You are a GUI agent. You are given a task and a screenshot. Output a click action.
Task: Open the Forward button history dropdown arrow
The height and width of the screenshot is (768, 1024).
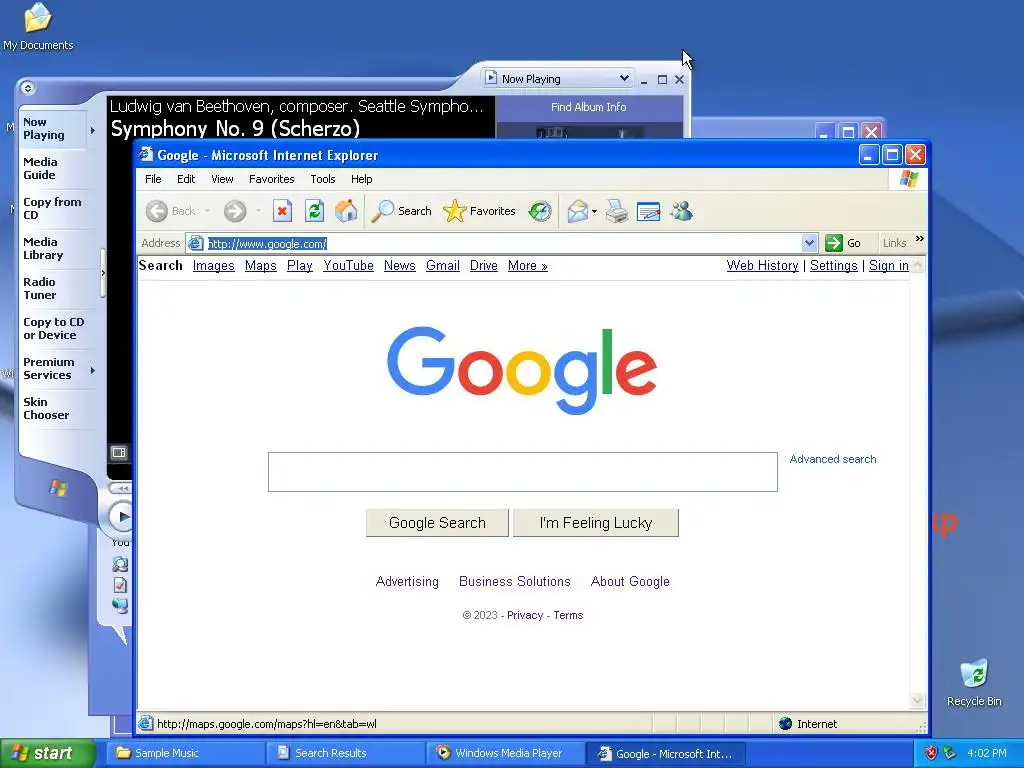pyautogui.click(x=258, y=211)
